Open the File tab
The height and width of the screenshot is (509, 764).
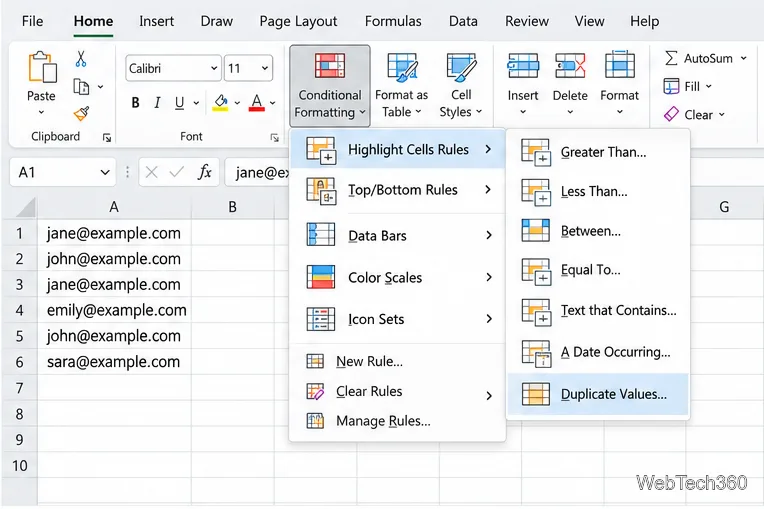(x=32, y=21)
